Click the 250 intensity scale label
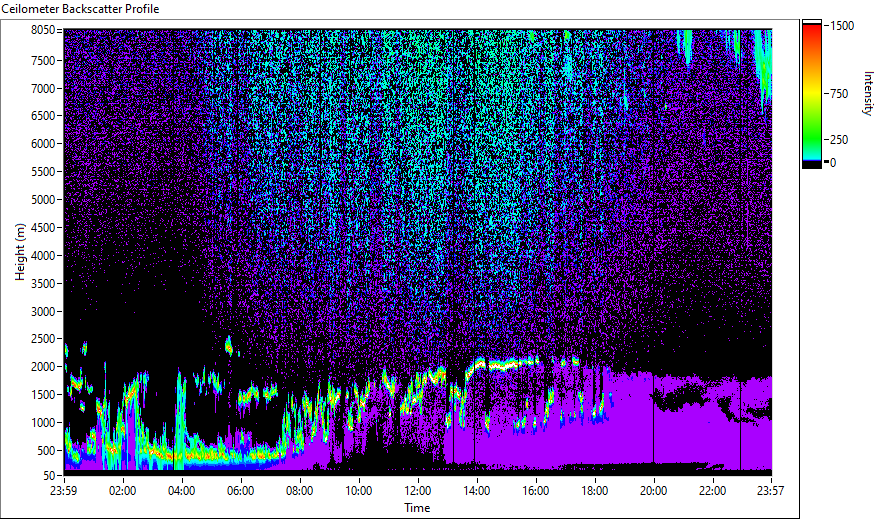Viewport: 878px width, 519px height. (839, 140)
